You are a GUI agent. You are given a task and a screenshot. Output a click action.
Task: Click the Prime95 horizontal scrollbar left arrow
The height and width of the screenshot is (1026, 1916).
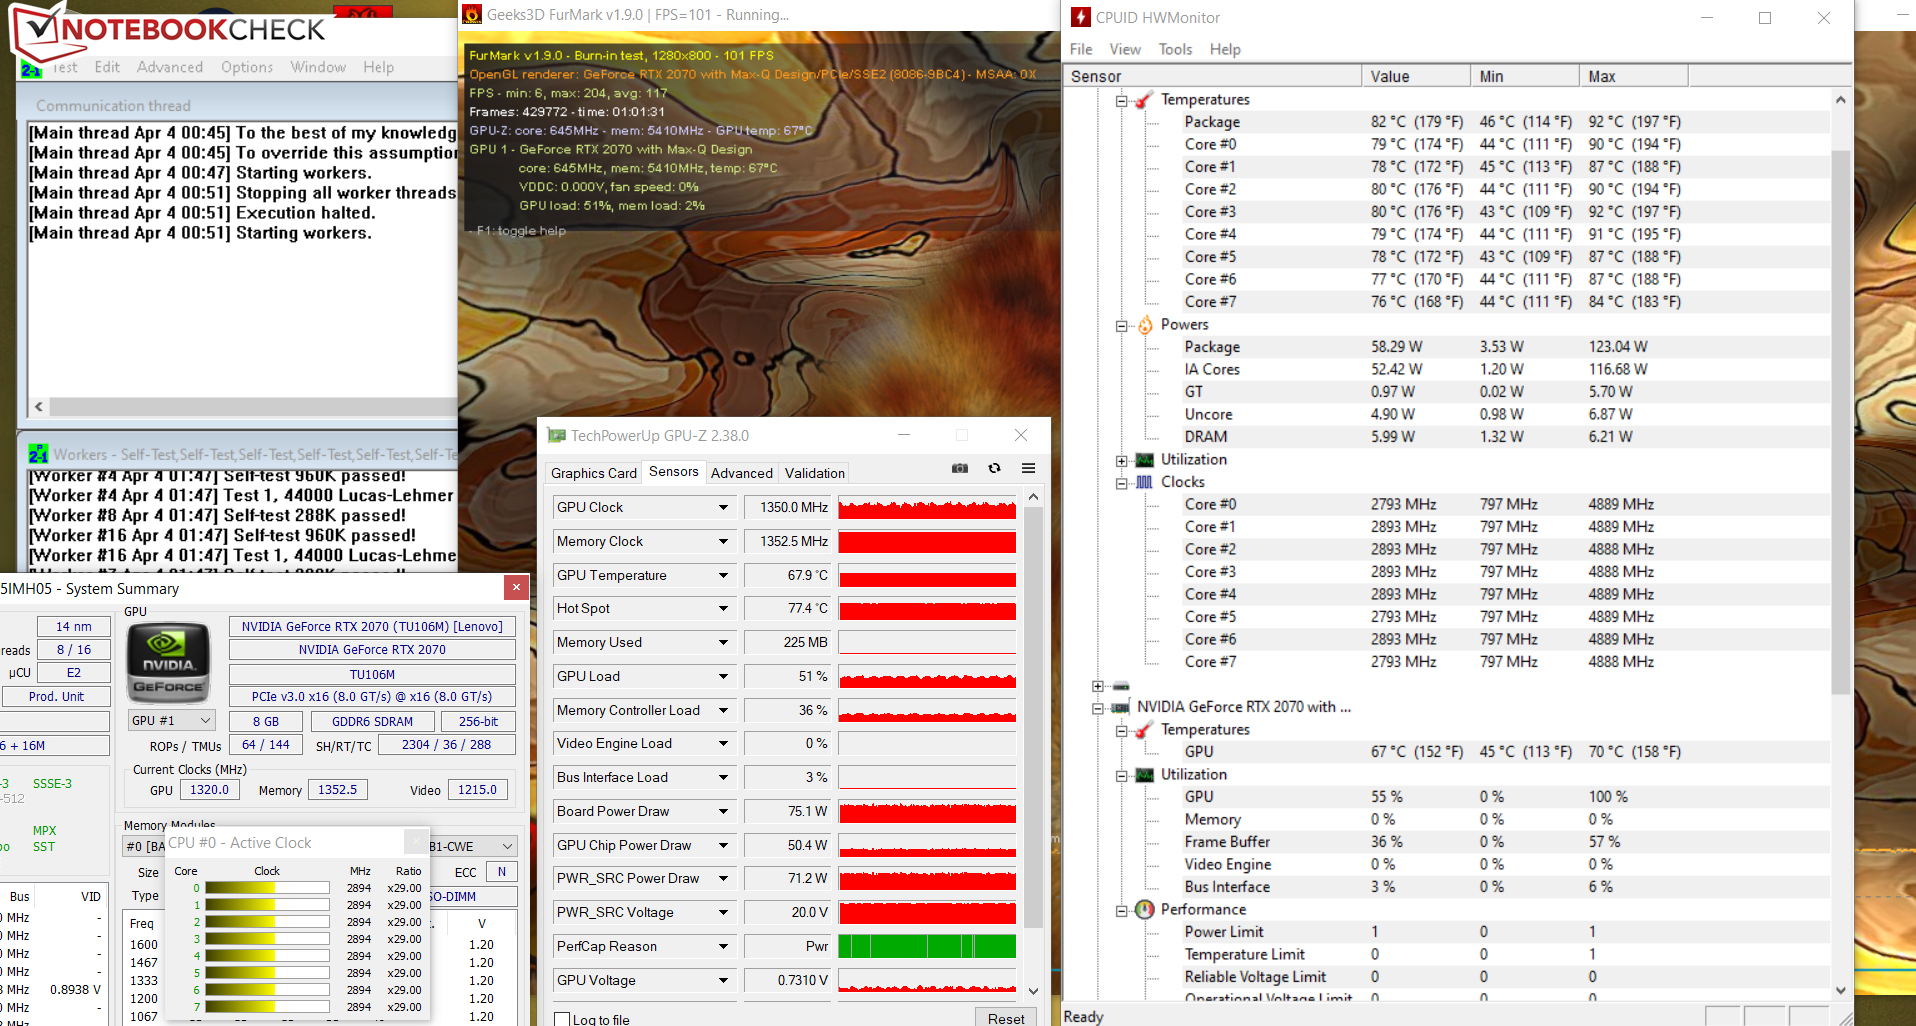tap(39, 406)
